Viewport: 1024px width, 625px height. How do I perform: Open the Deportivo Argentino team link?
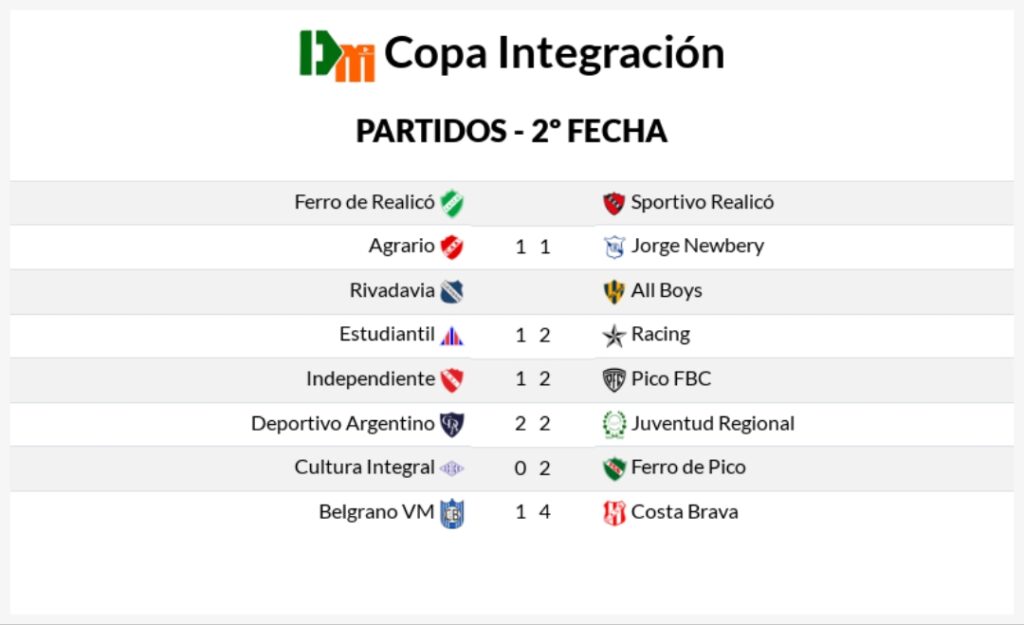click(x=342, y=423)
